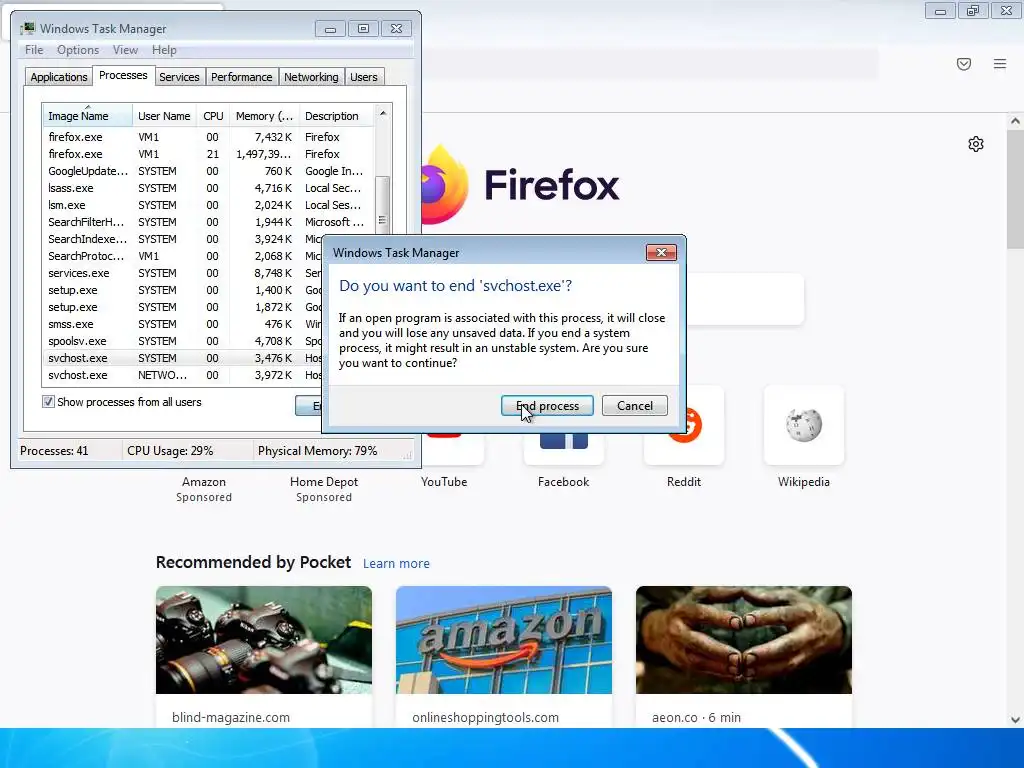The image size is (1024, 768).
Task: Sort processes by Image Name column
Action: click(x=88, y=116)
